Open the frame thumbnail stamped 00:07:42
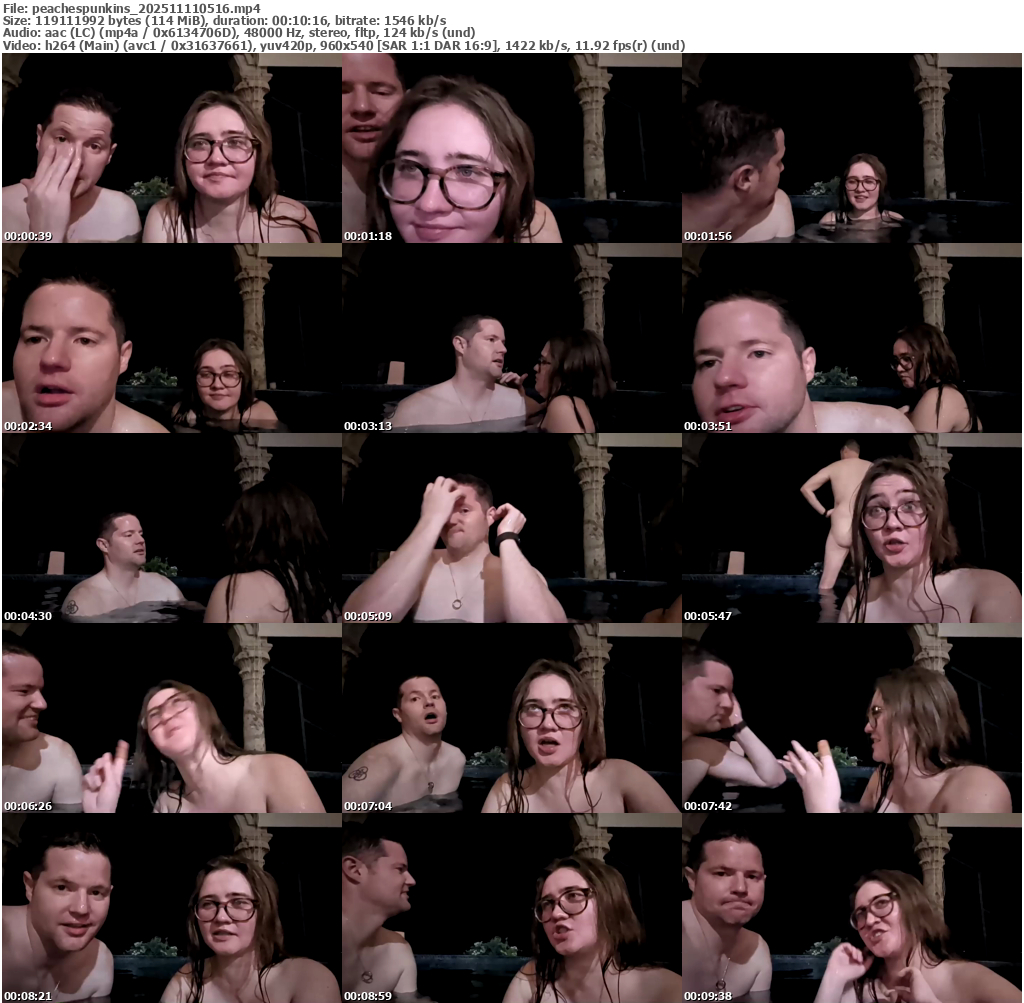This screenshot has height=1003, width=1024. pyautogui.click(x=852, y=718)
